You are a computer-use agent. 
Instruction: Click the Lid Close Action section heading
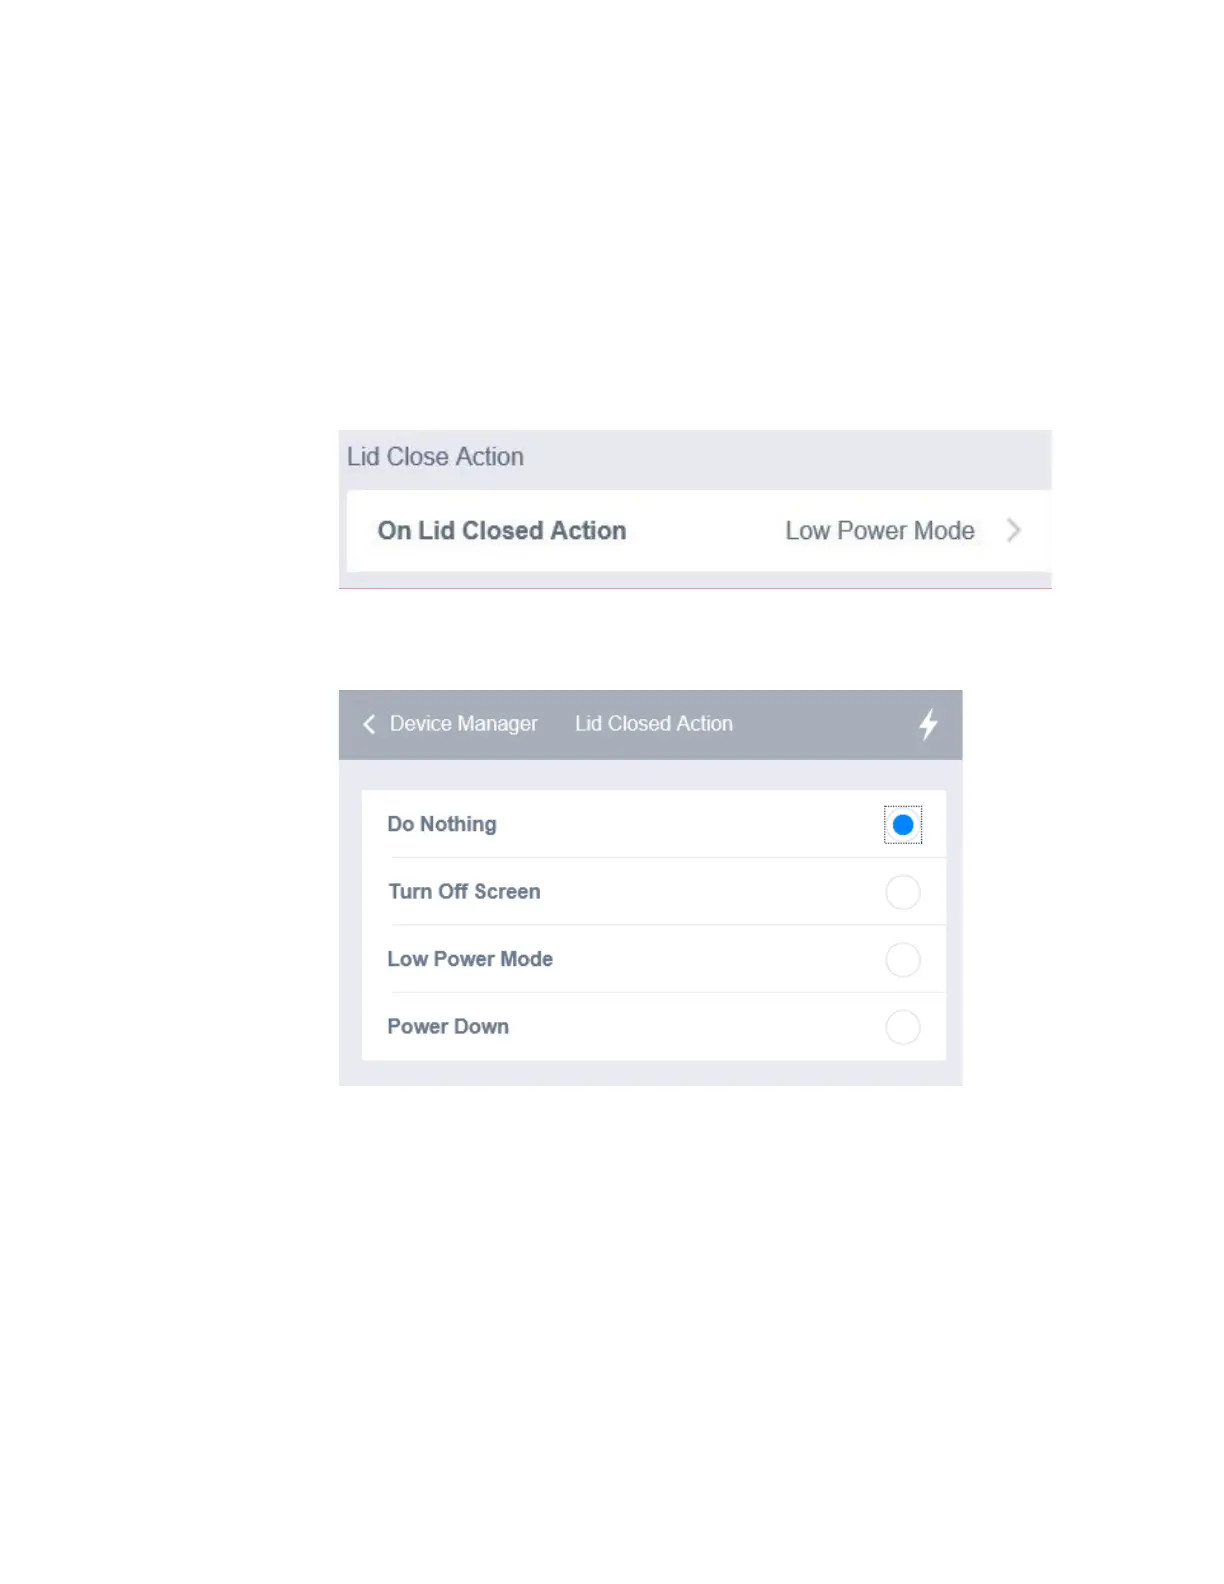point(435,457)
